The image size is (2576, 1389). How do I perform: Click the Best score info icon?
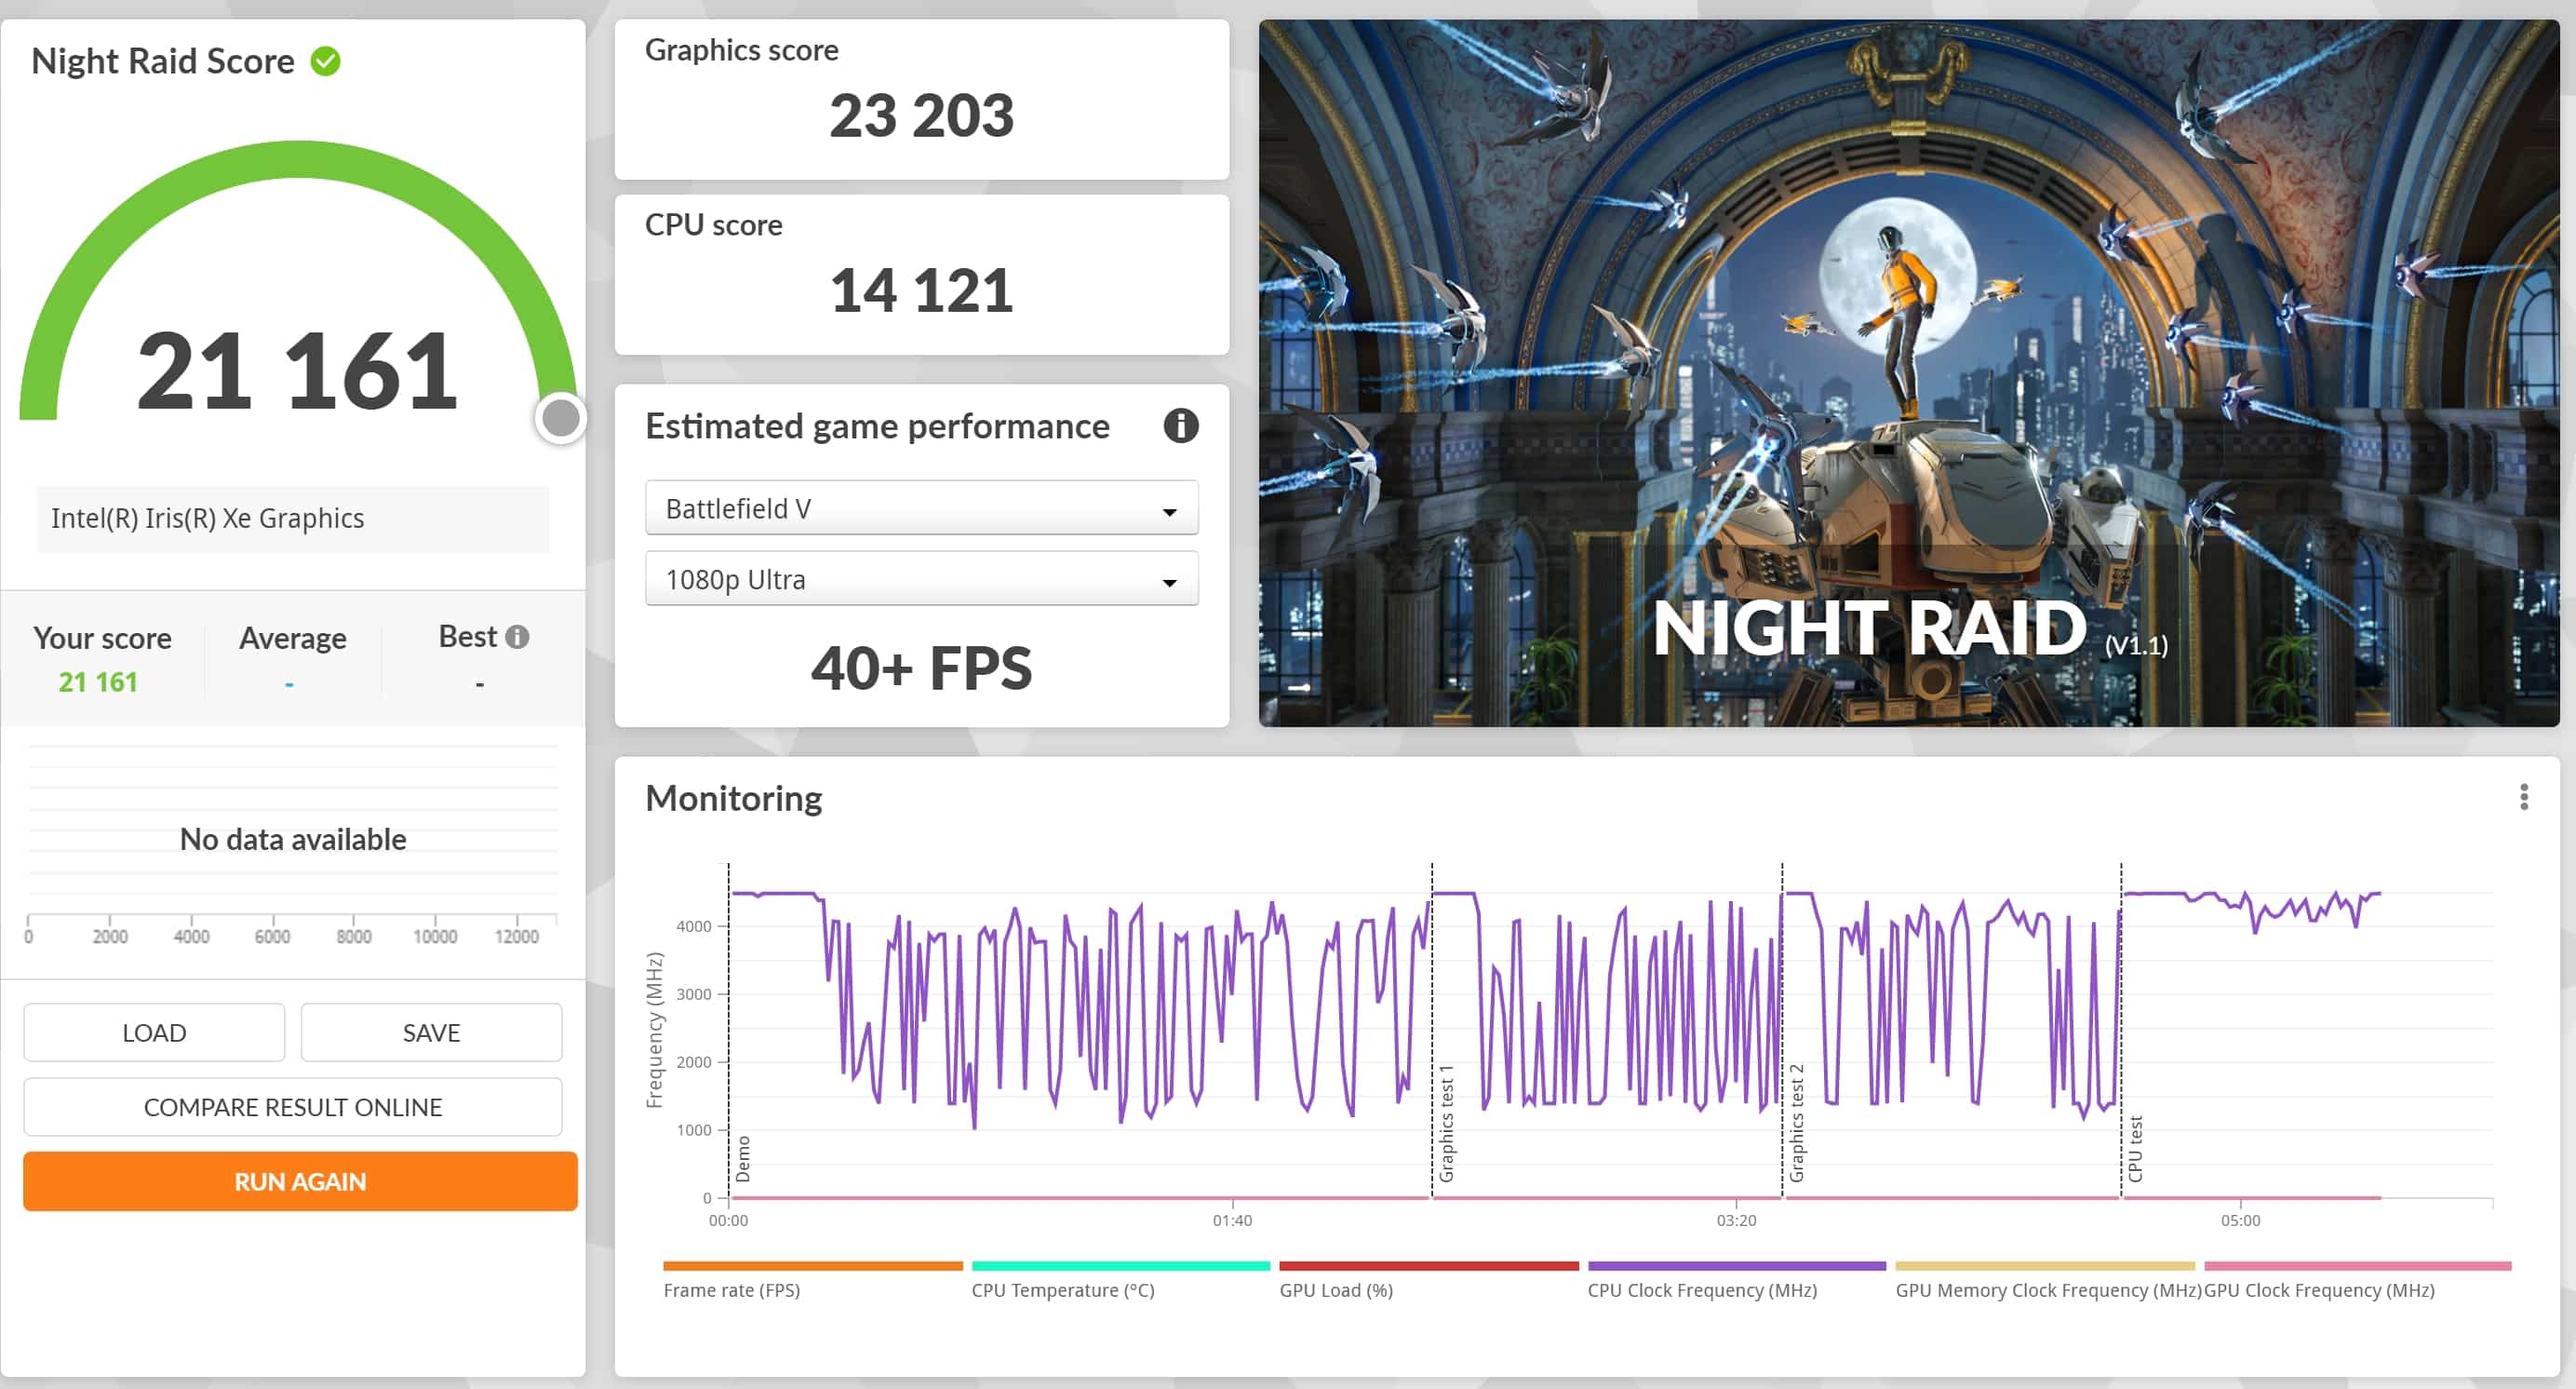517,637
